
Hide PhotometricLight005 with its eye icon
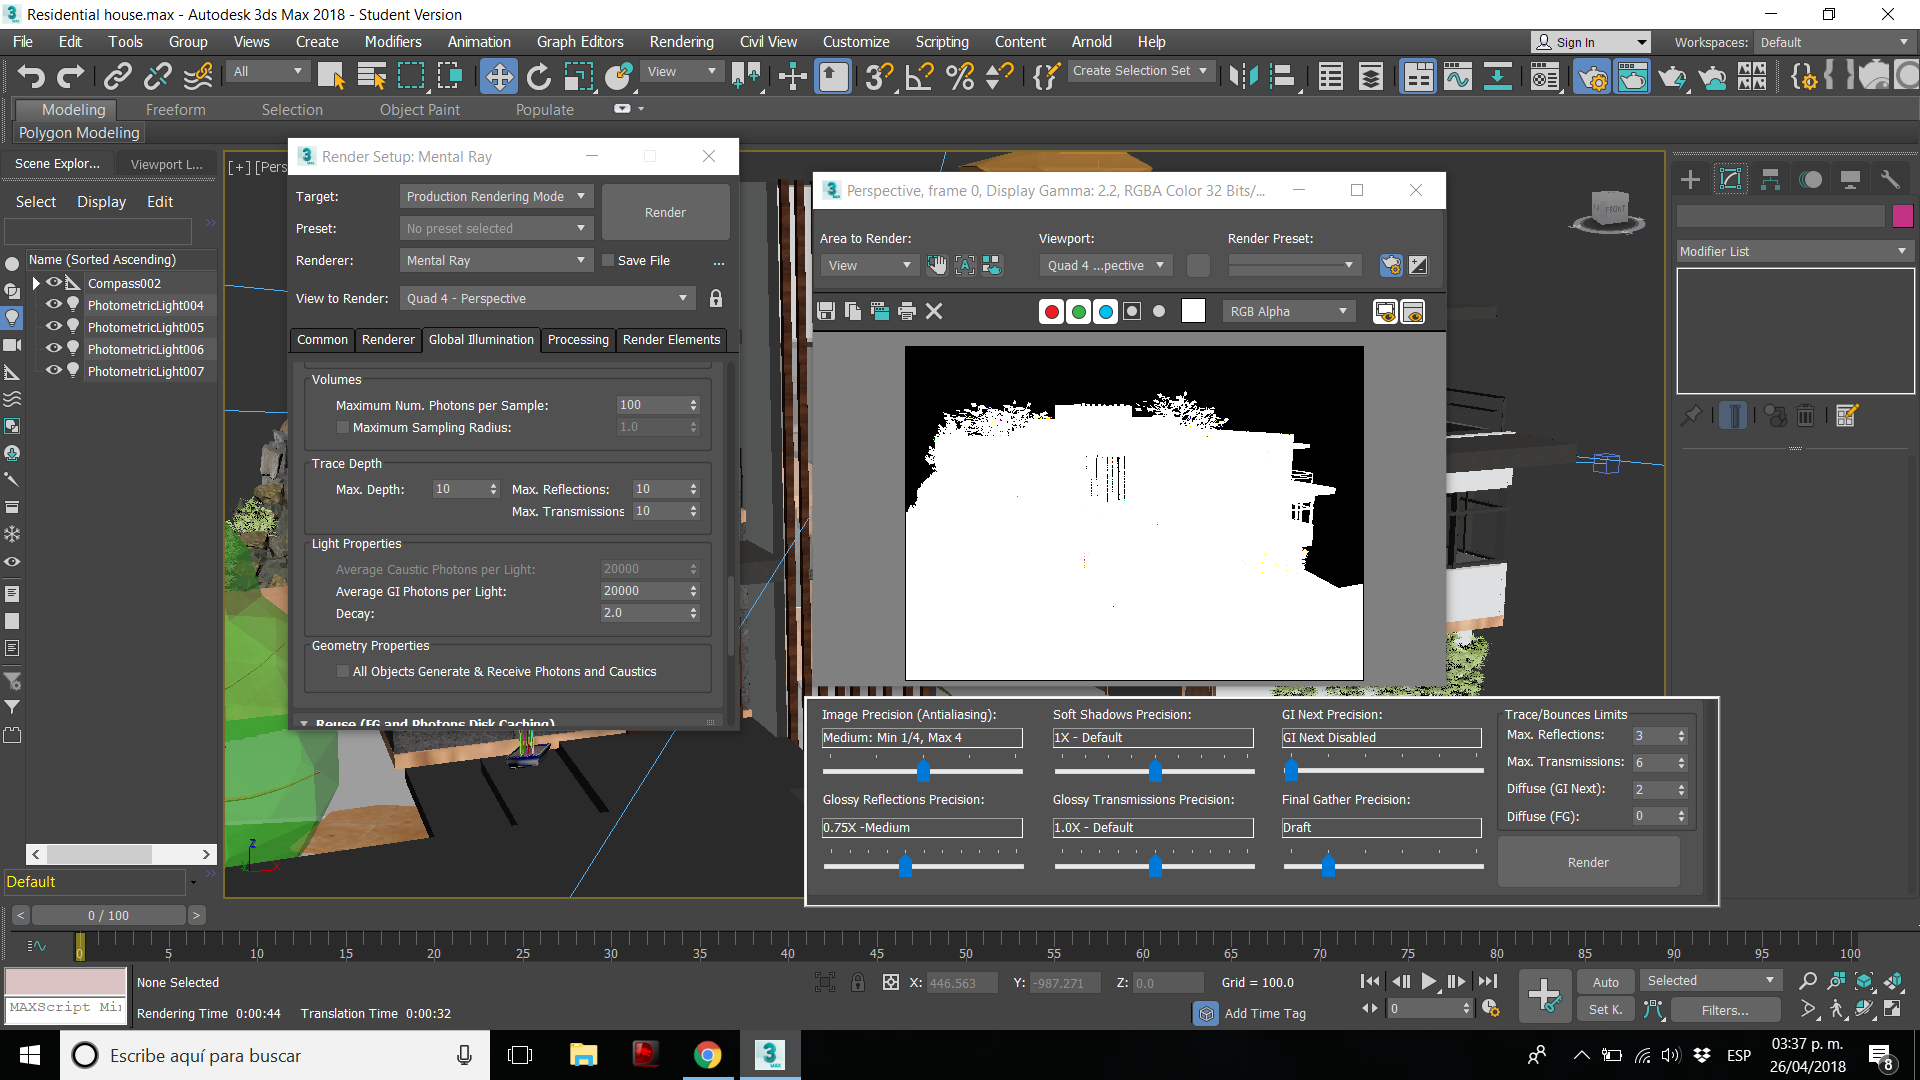[54, 327]
